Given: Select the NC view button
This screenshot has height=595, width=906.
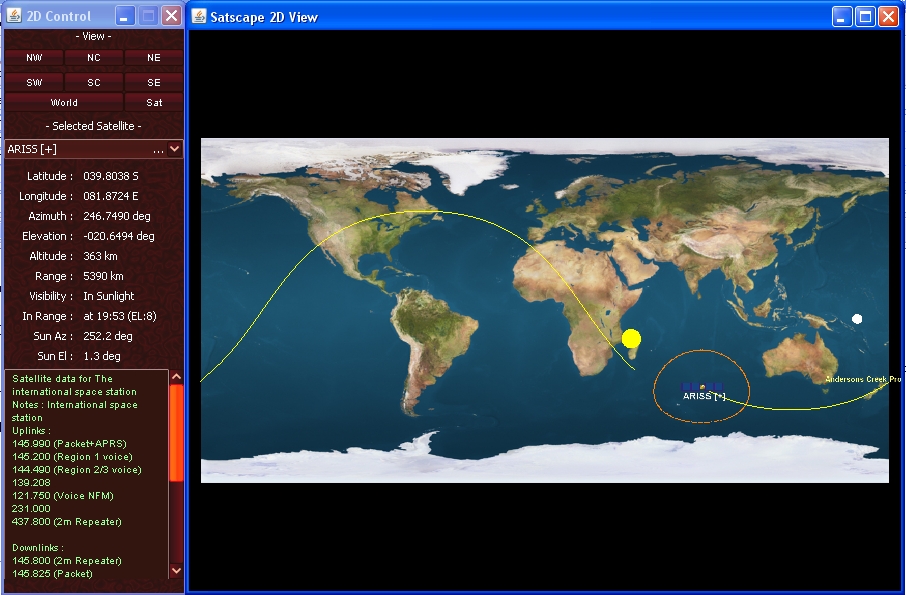Looking at the screenshot, I should [94, 58].
